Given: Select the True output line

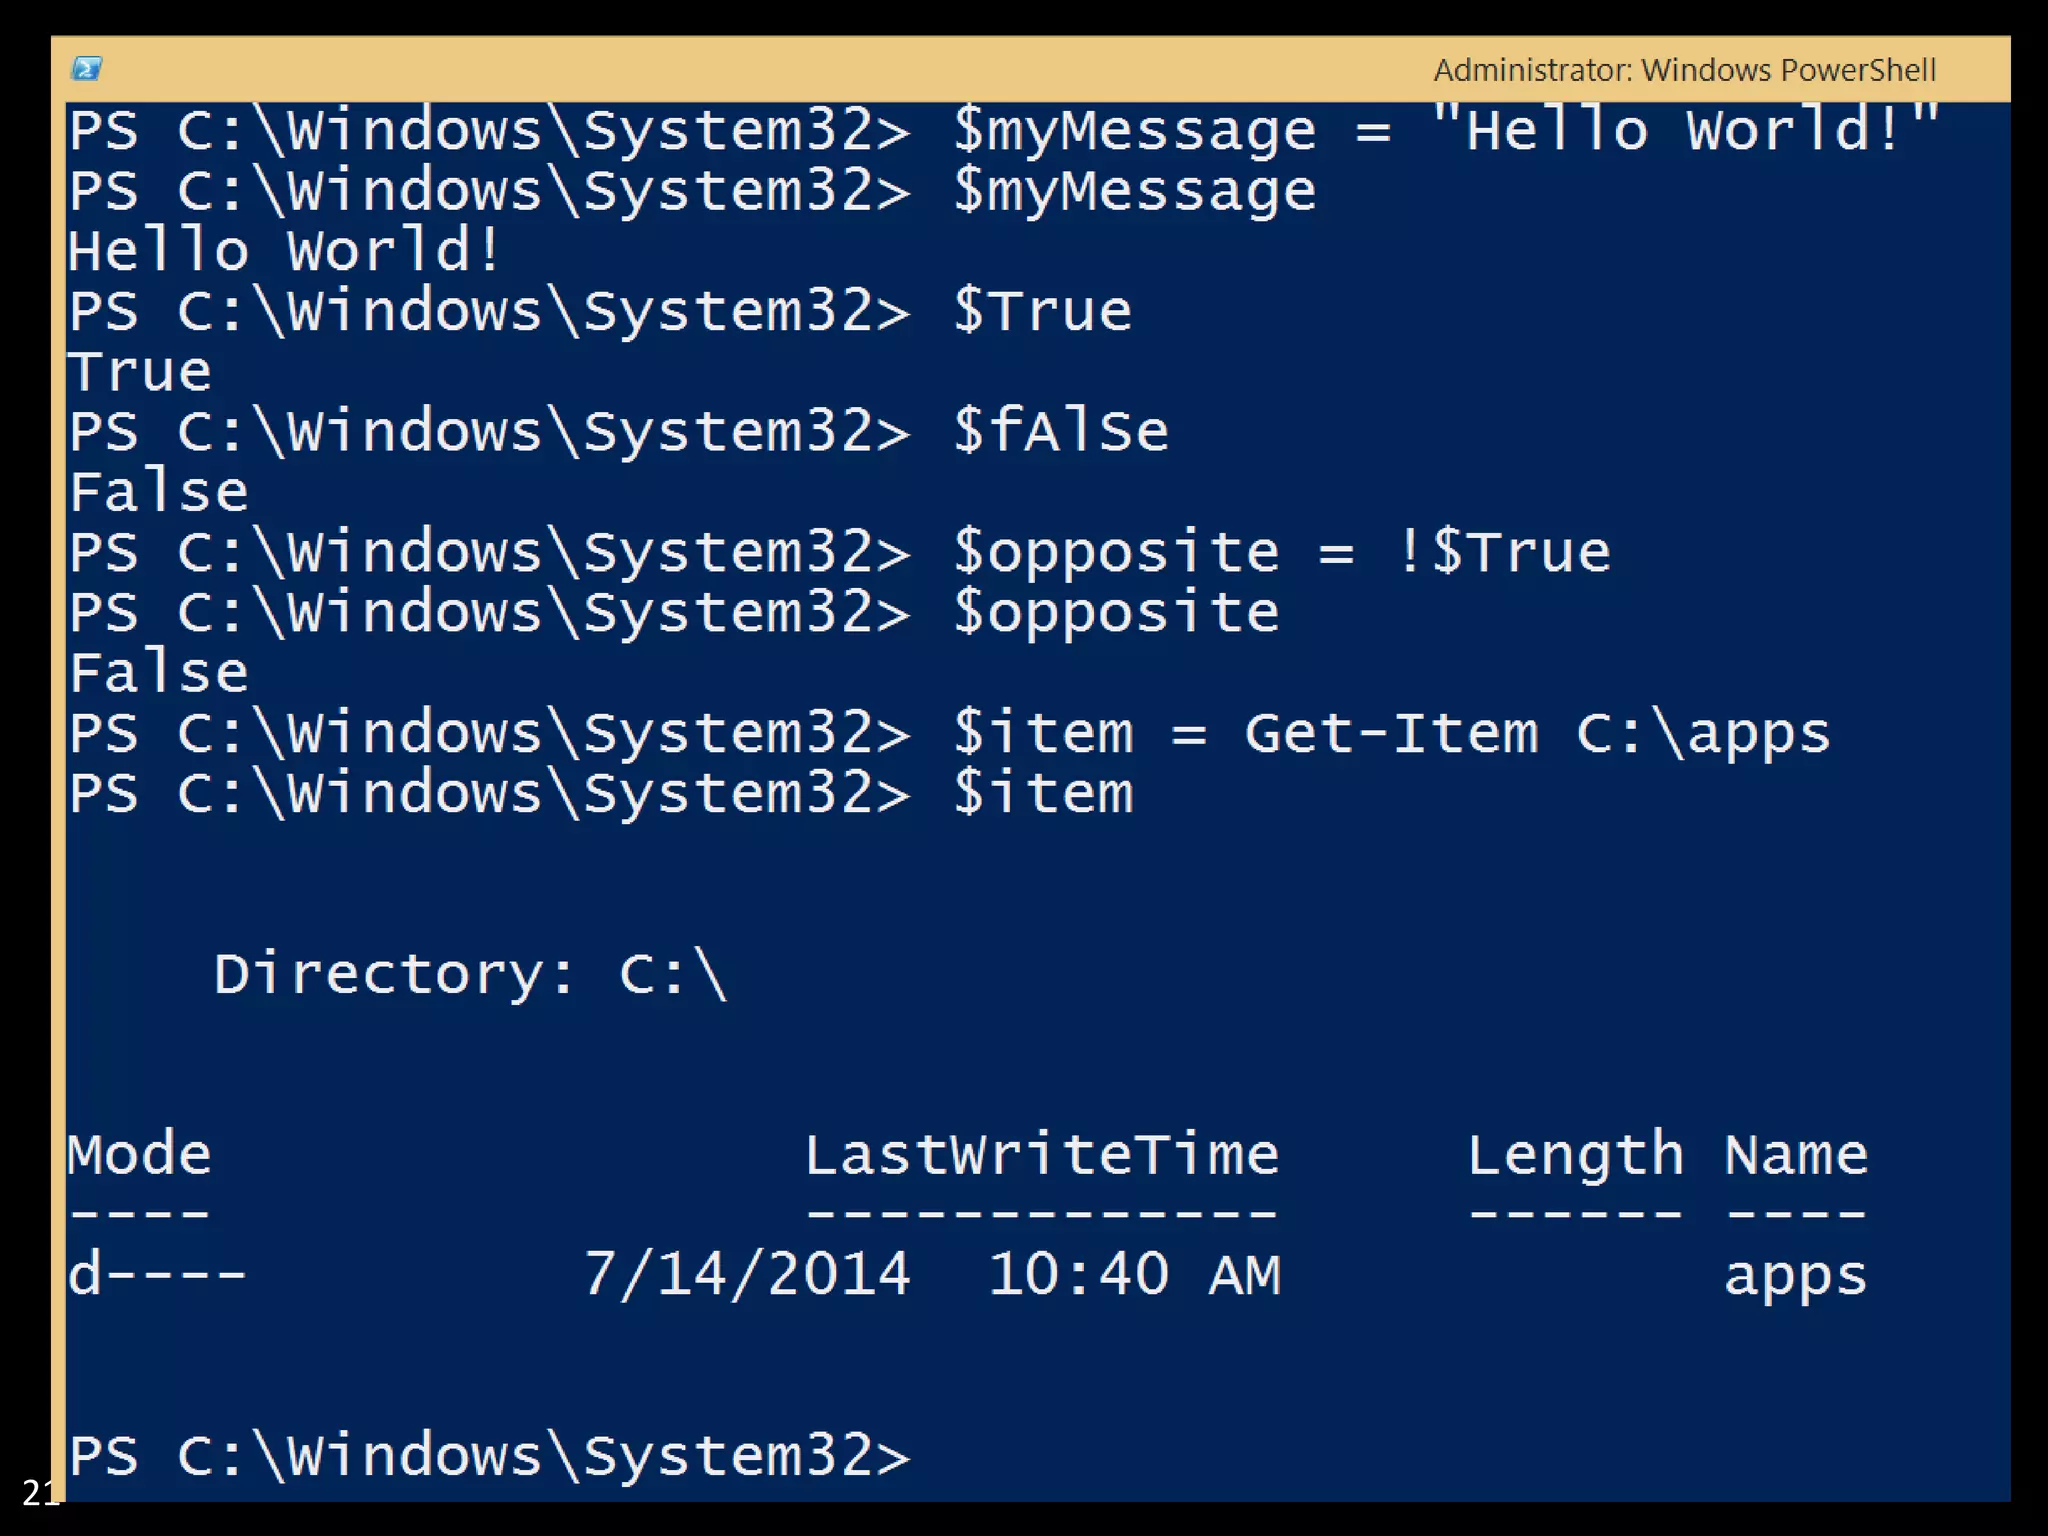Looking at the screenshot, I should (x=140, y=372).
